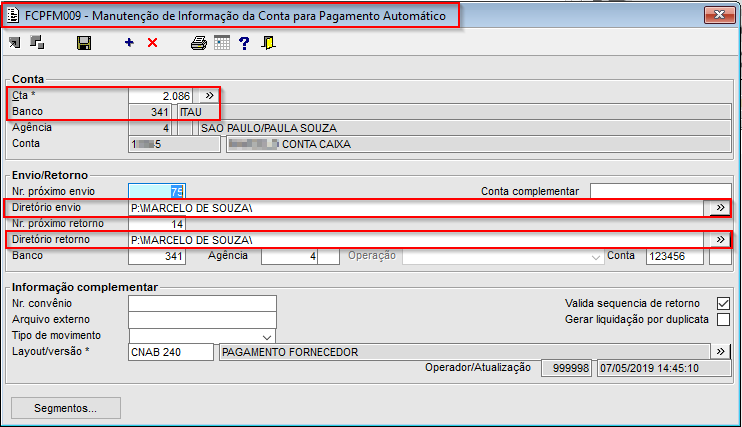Click the Diretório retorno path field
742x427 pixels.
pos(415,240)
